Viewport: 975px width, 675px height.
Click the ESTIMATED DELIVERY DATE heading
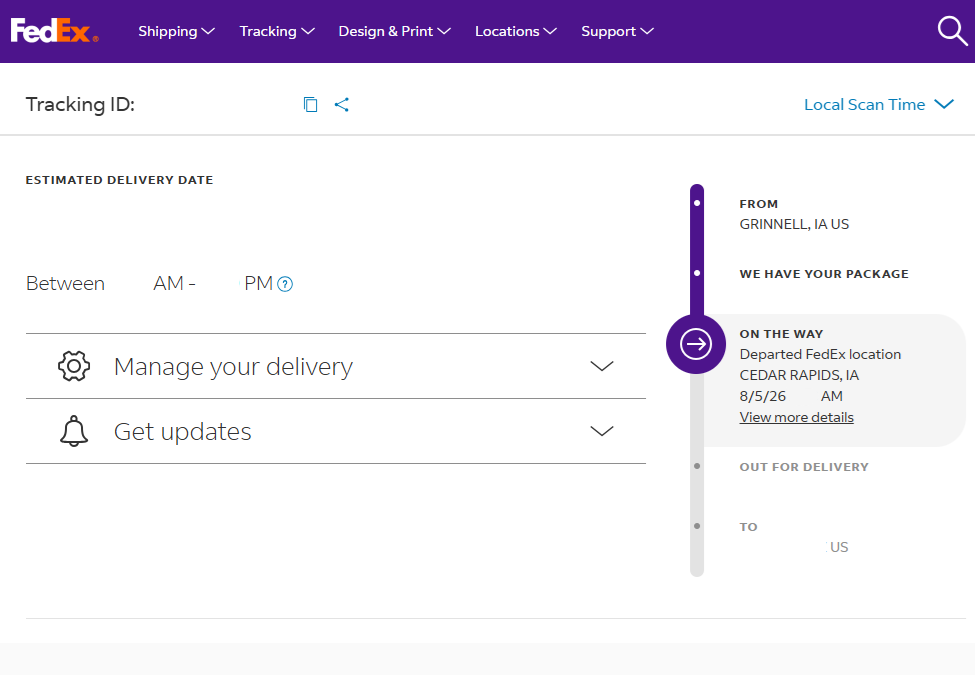tap(119, 180)
